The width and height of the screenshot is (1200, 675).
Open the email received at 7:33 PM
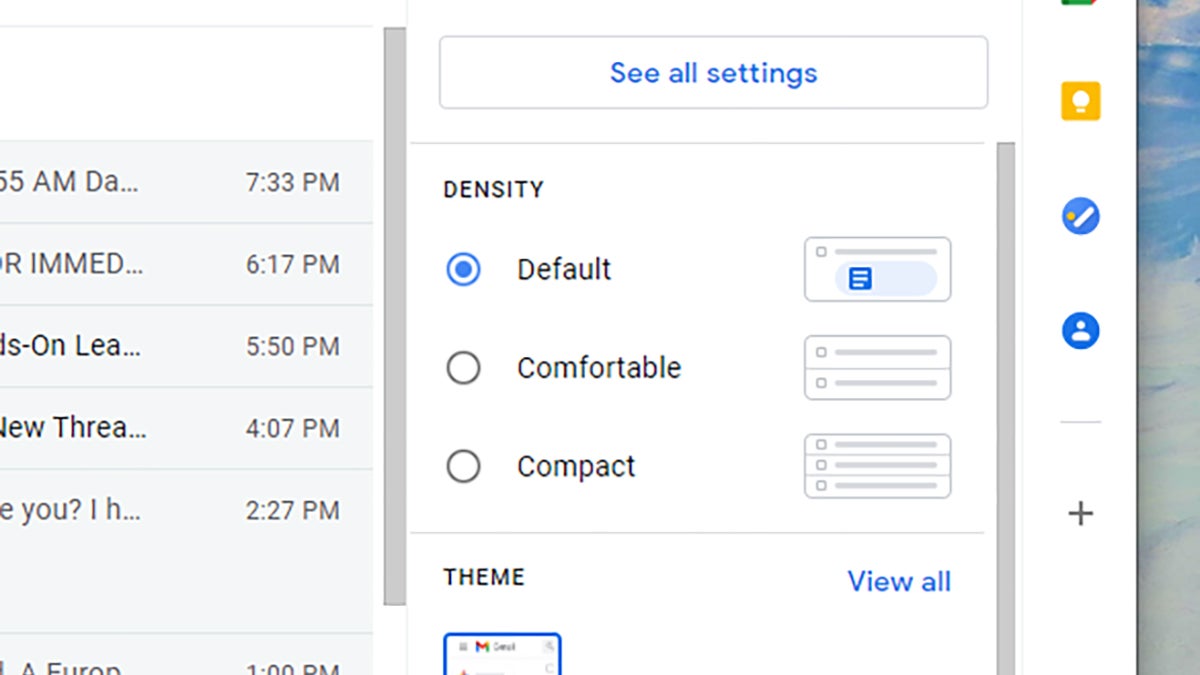(x=180, y=182)
